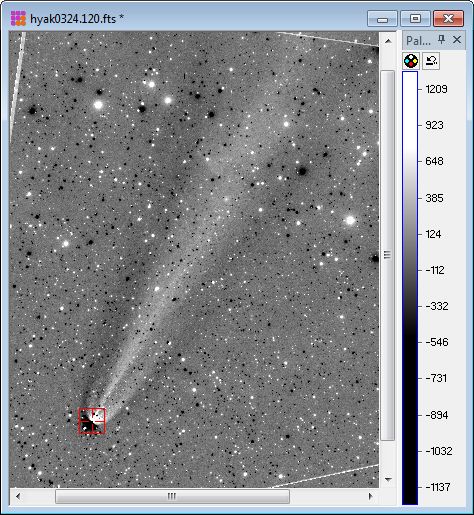
Task: Click the vertical scrollbar up arrow
Action: click(x=388, y=41)
